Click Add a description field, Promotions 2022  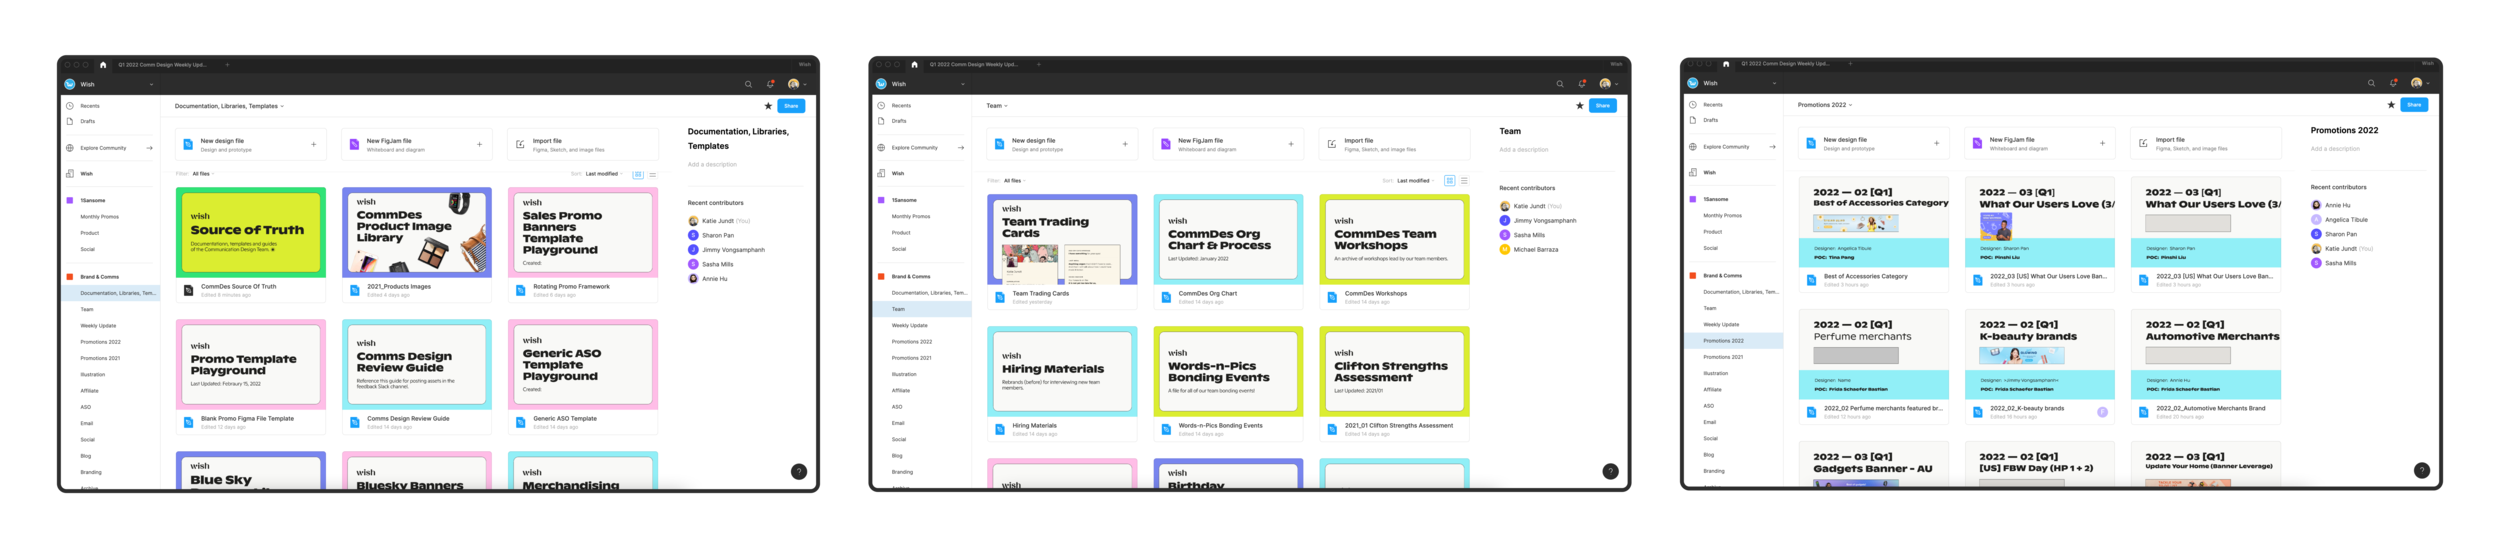click(2335, 149)
